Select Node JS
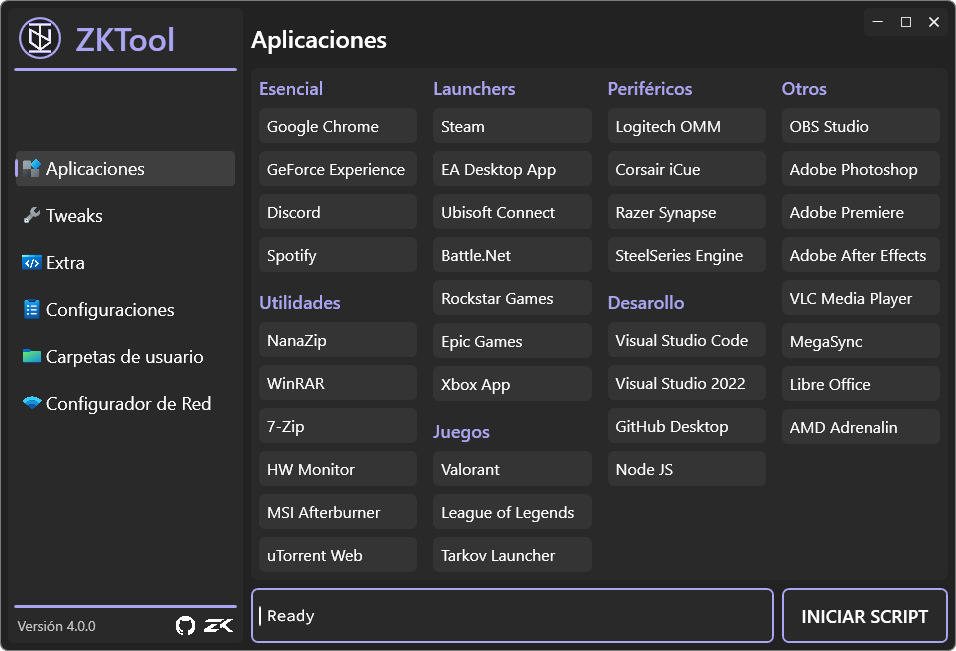The image size is (956, 651). pos(687,469)
